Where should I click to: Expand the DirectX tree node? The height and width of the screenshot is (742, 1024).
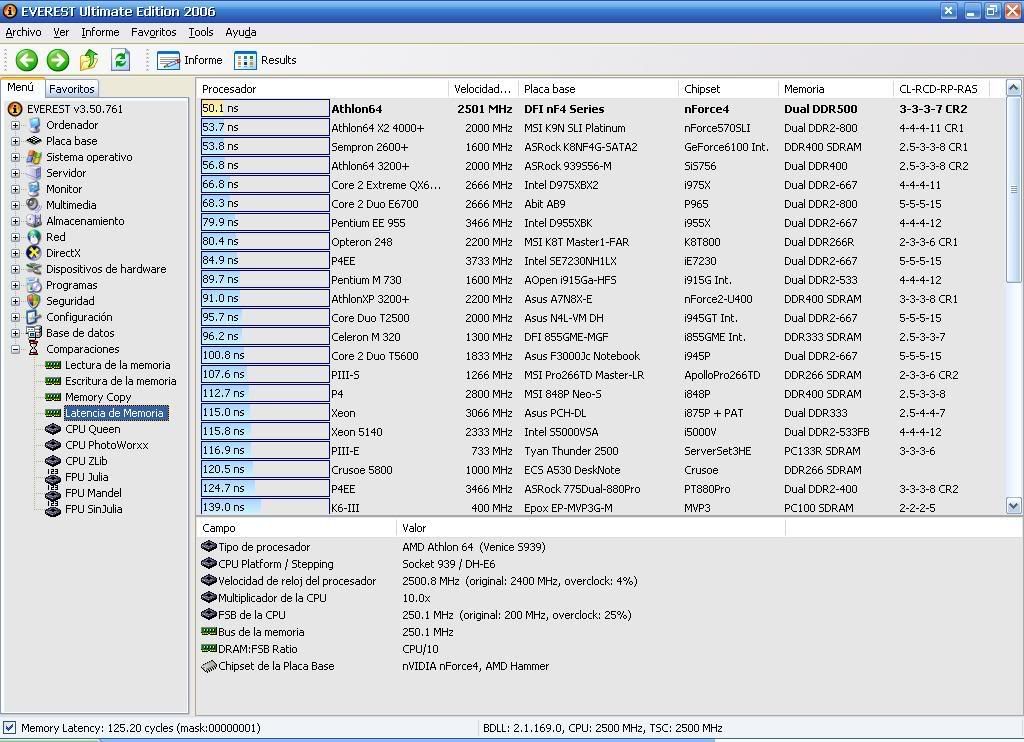[x=15, y=253]
